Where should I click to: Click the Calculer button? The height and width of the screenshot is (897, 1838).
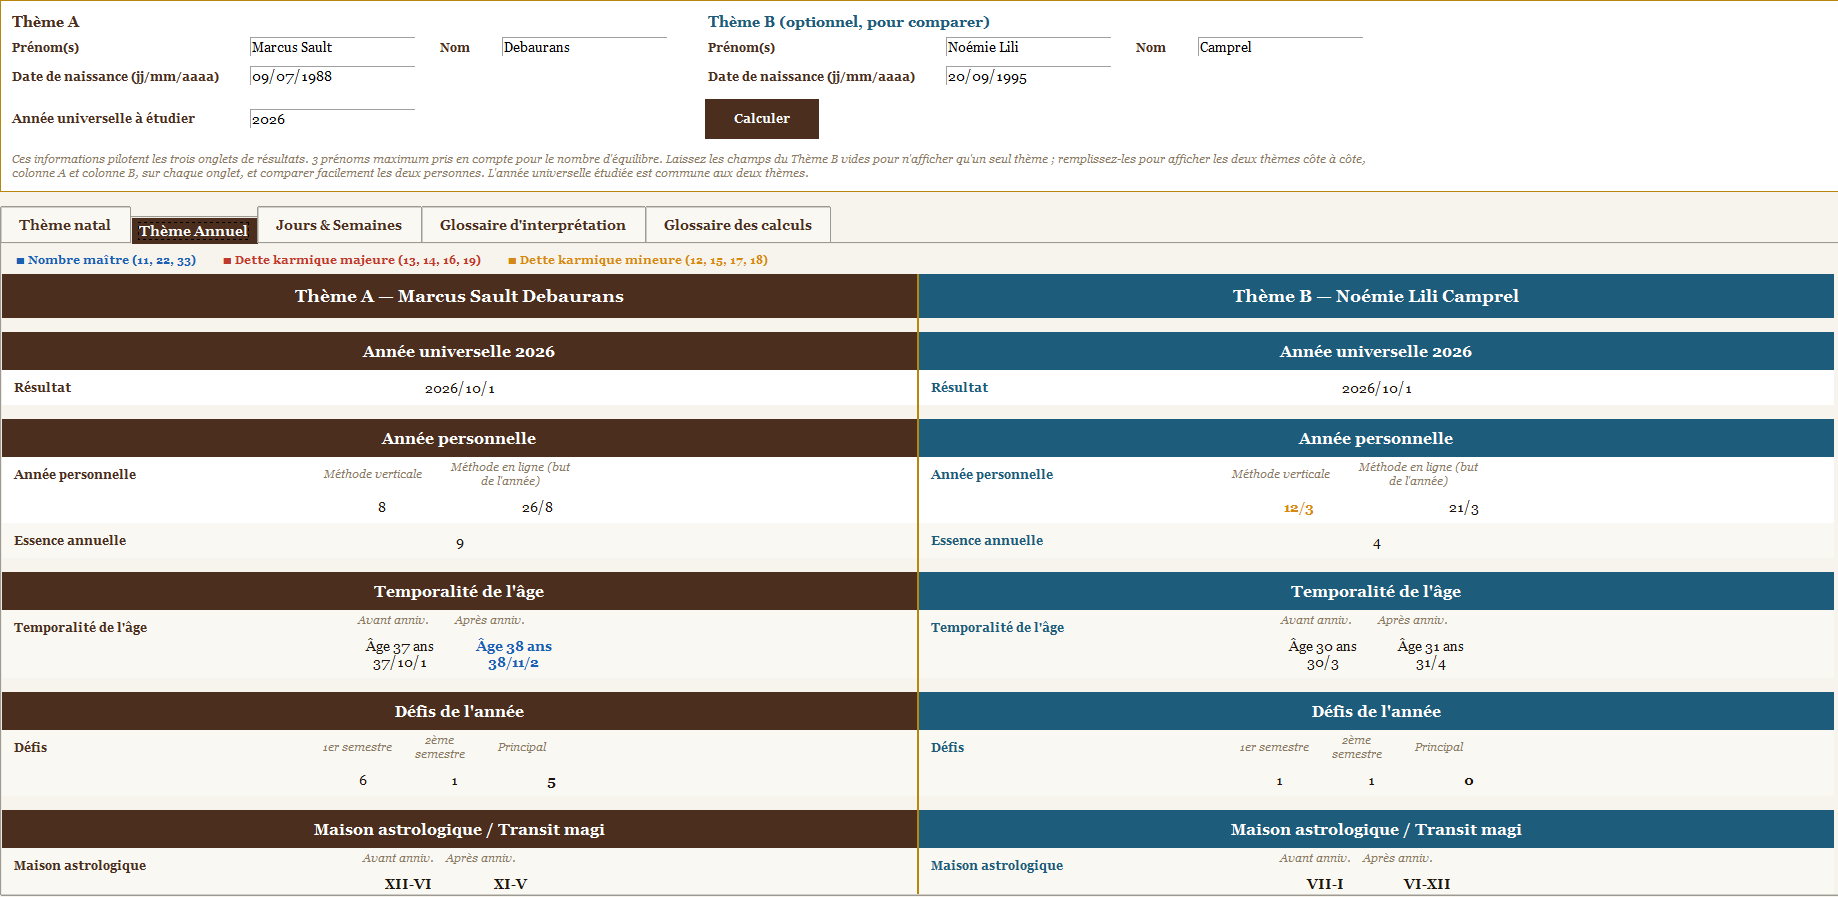click(762, 119)
